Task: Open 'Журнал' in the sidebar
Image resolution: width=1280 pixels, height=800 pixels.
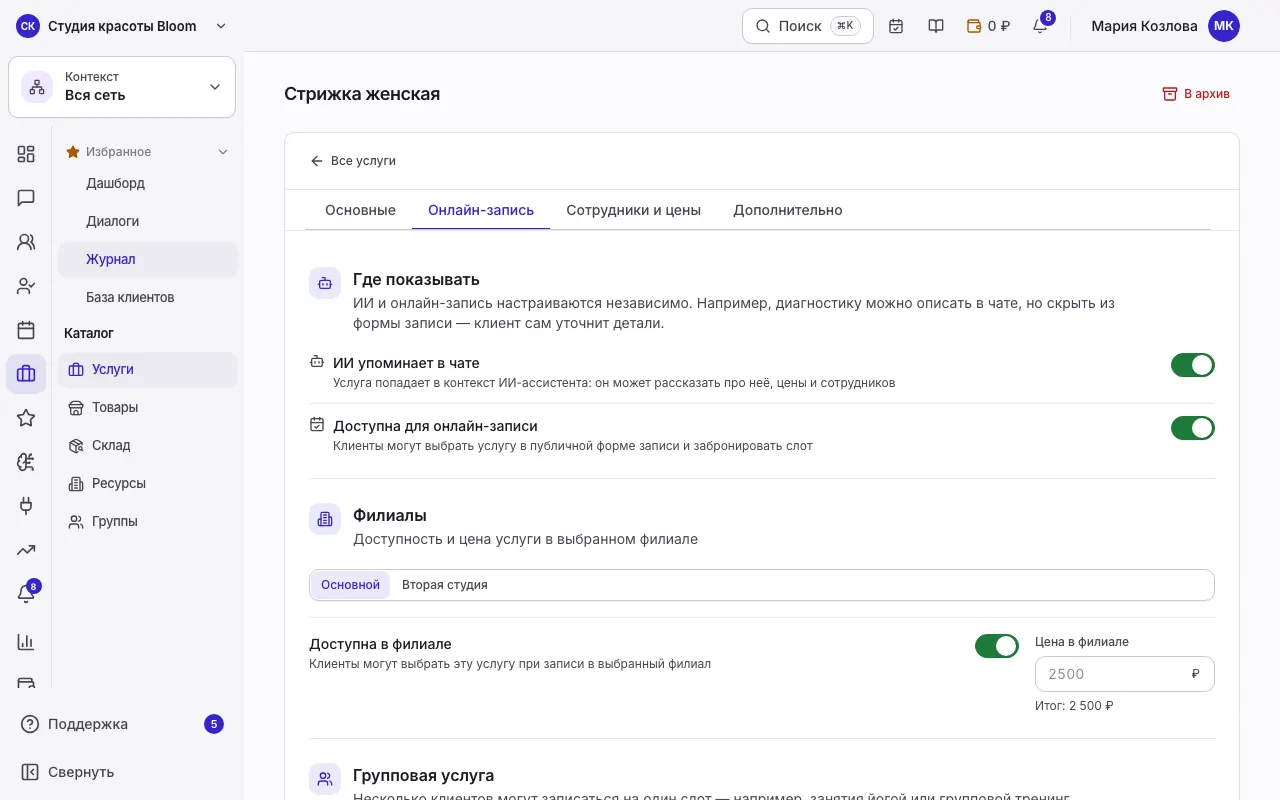Action: pos(148,259)
